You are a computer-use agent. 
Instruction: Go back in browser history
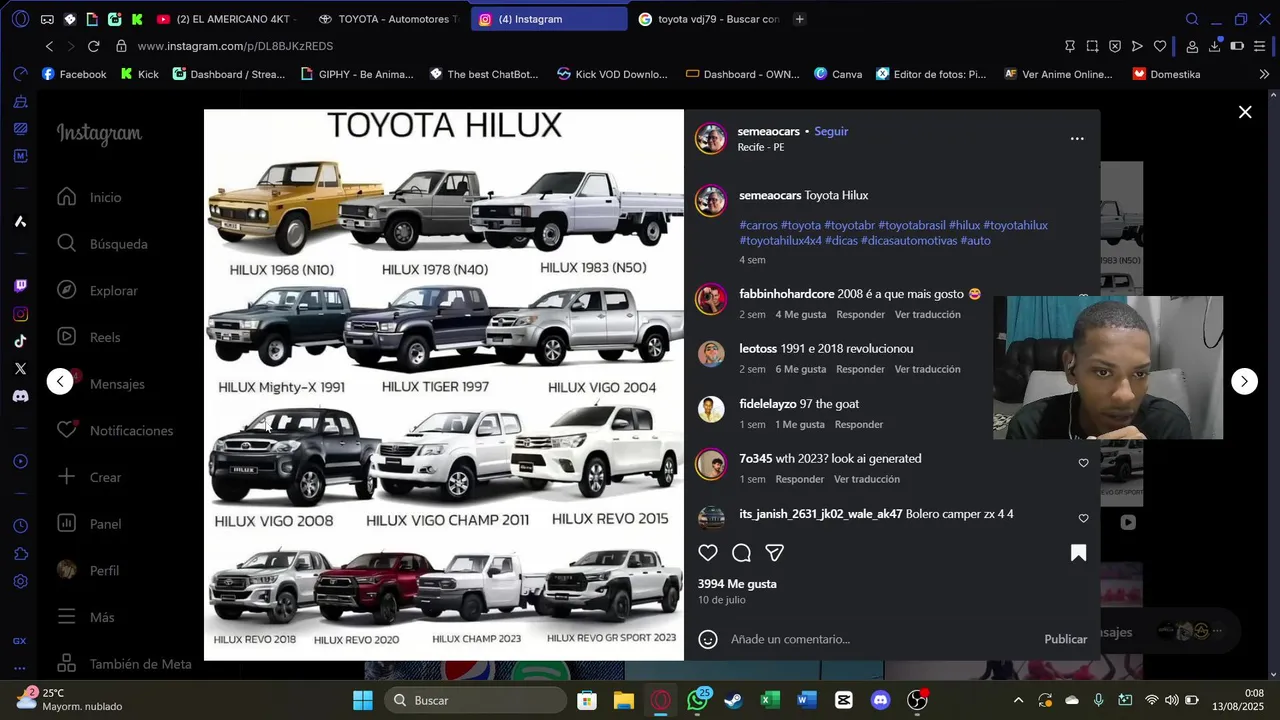click(49, 46)
